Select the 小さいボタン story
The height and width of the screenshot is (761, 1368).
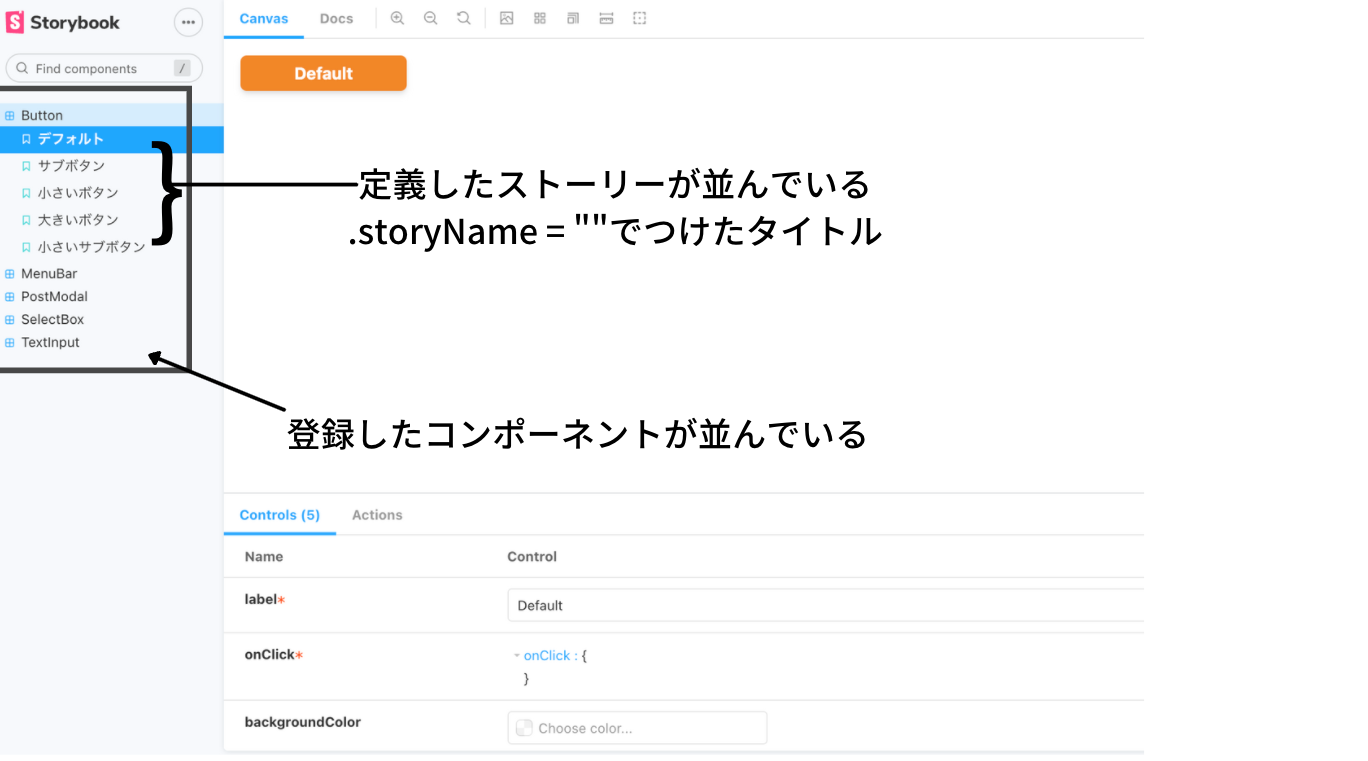click(78, 193)
